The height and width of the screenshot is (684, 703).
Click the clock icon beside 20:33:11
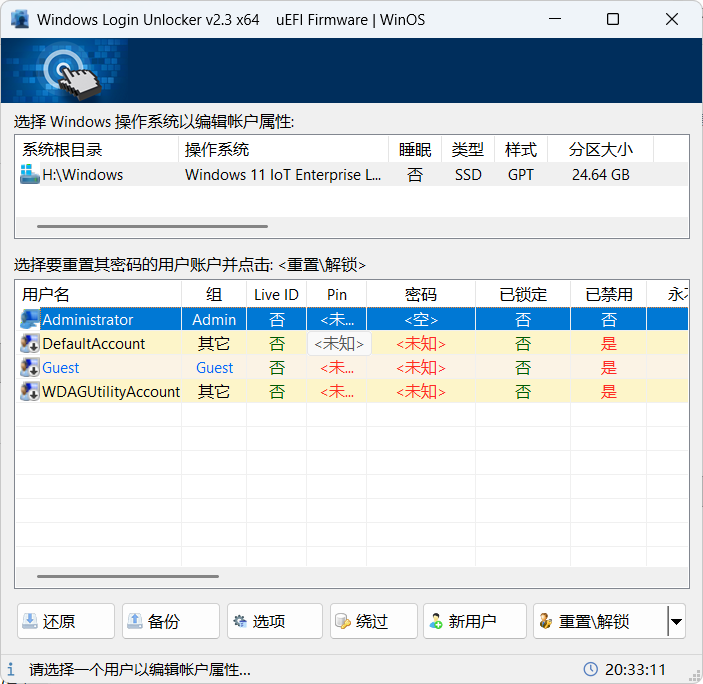(x=590, y=669)
